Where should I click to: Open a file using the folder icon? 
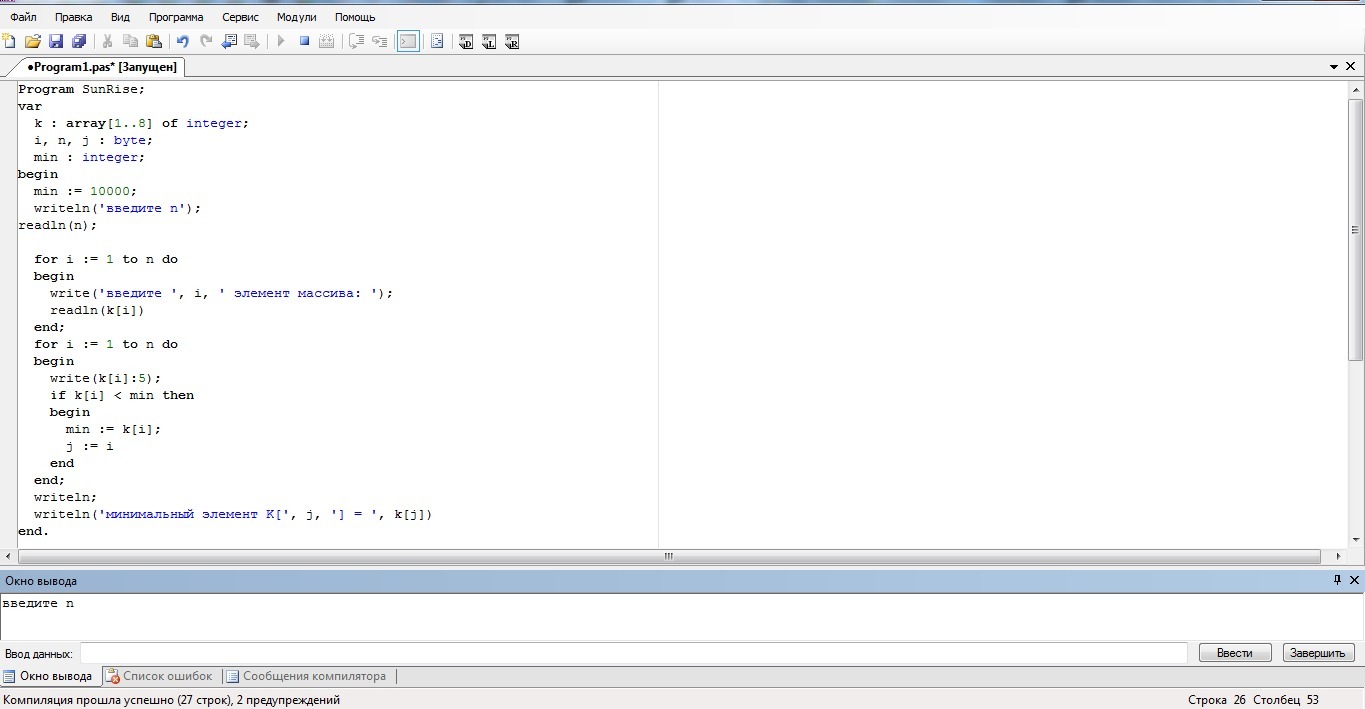33,41
